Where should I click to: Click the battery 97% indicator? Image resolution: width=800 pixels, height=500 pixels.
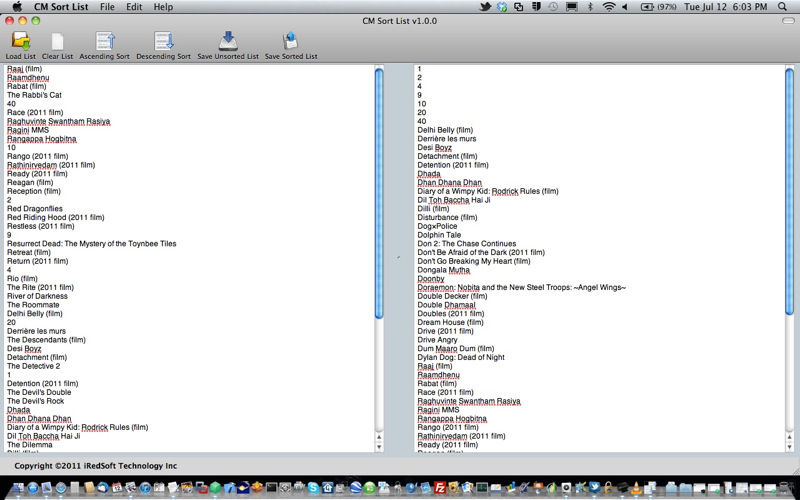coord(658,7)
